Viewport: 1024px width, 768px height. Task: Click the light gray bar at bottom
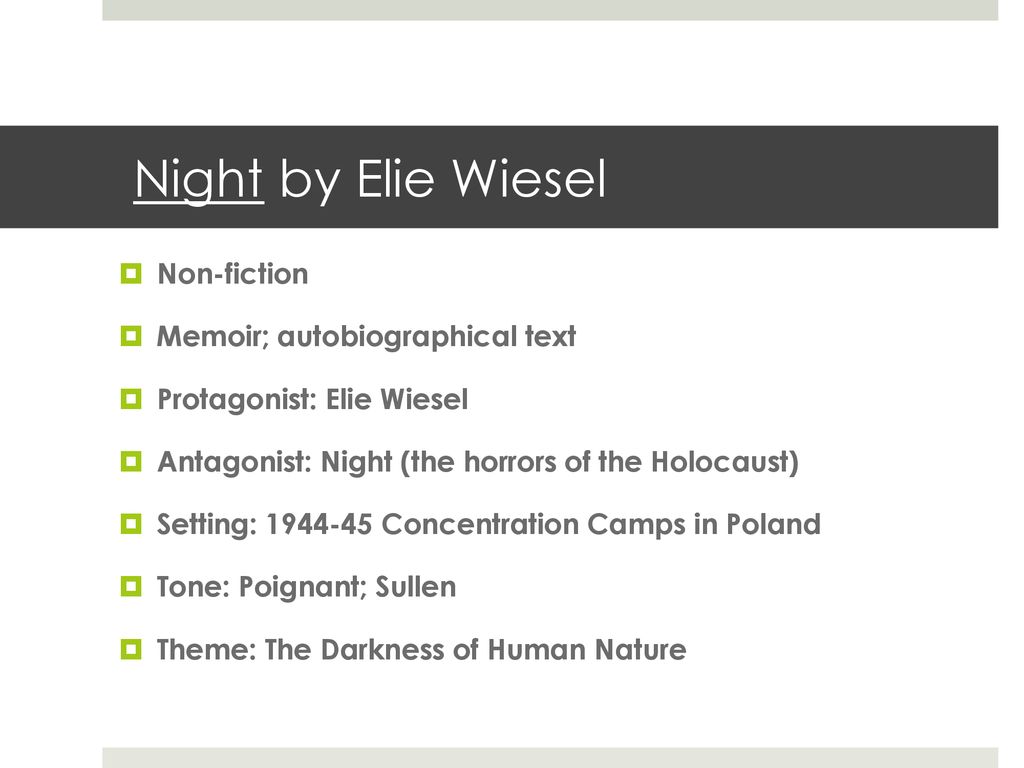click(x=550, y=758)
